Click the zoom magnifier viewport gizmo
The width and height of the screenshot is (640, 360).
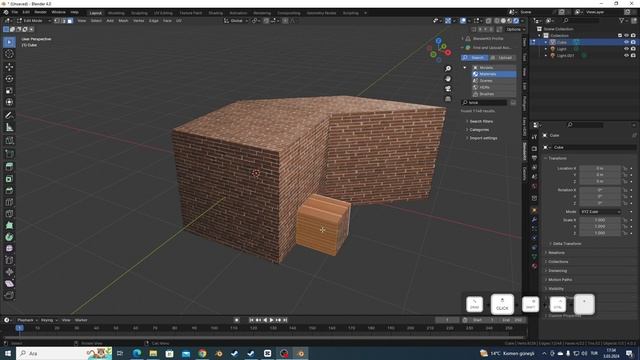(x=448, y=69)
